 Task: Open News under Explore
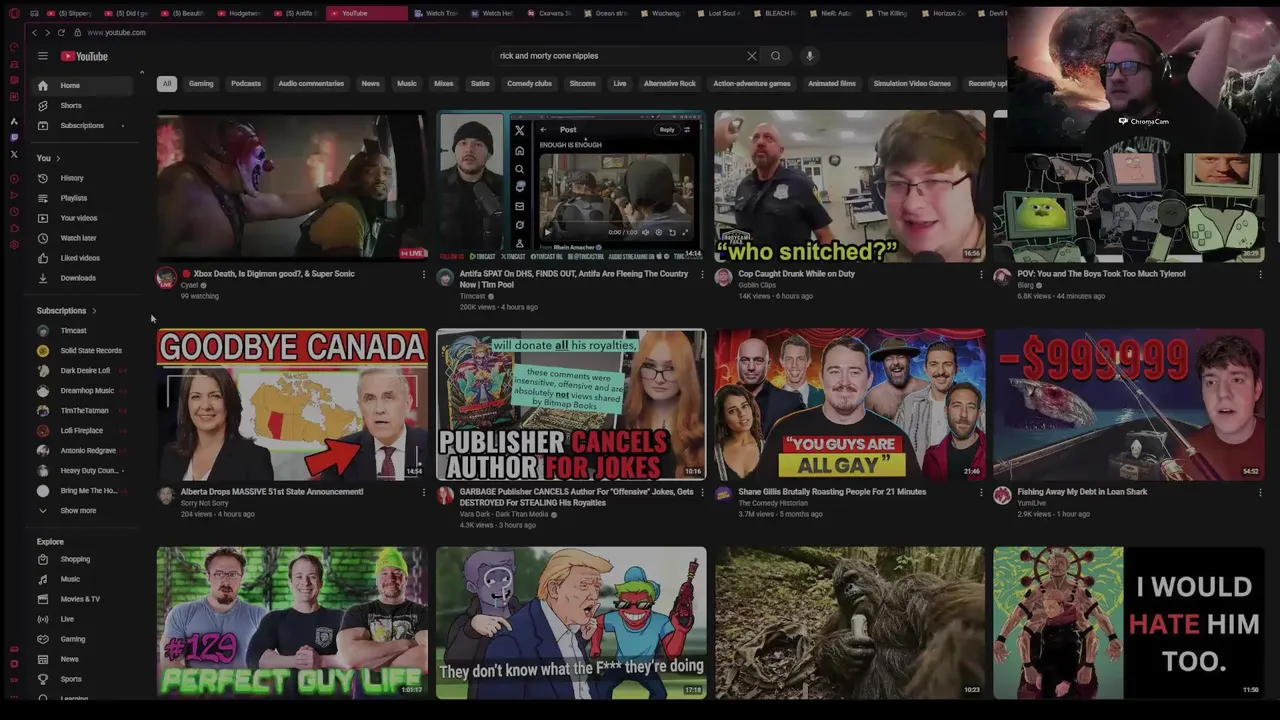(x=82, y=659)
